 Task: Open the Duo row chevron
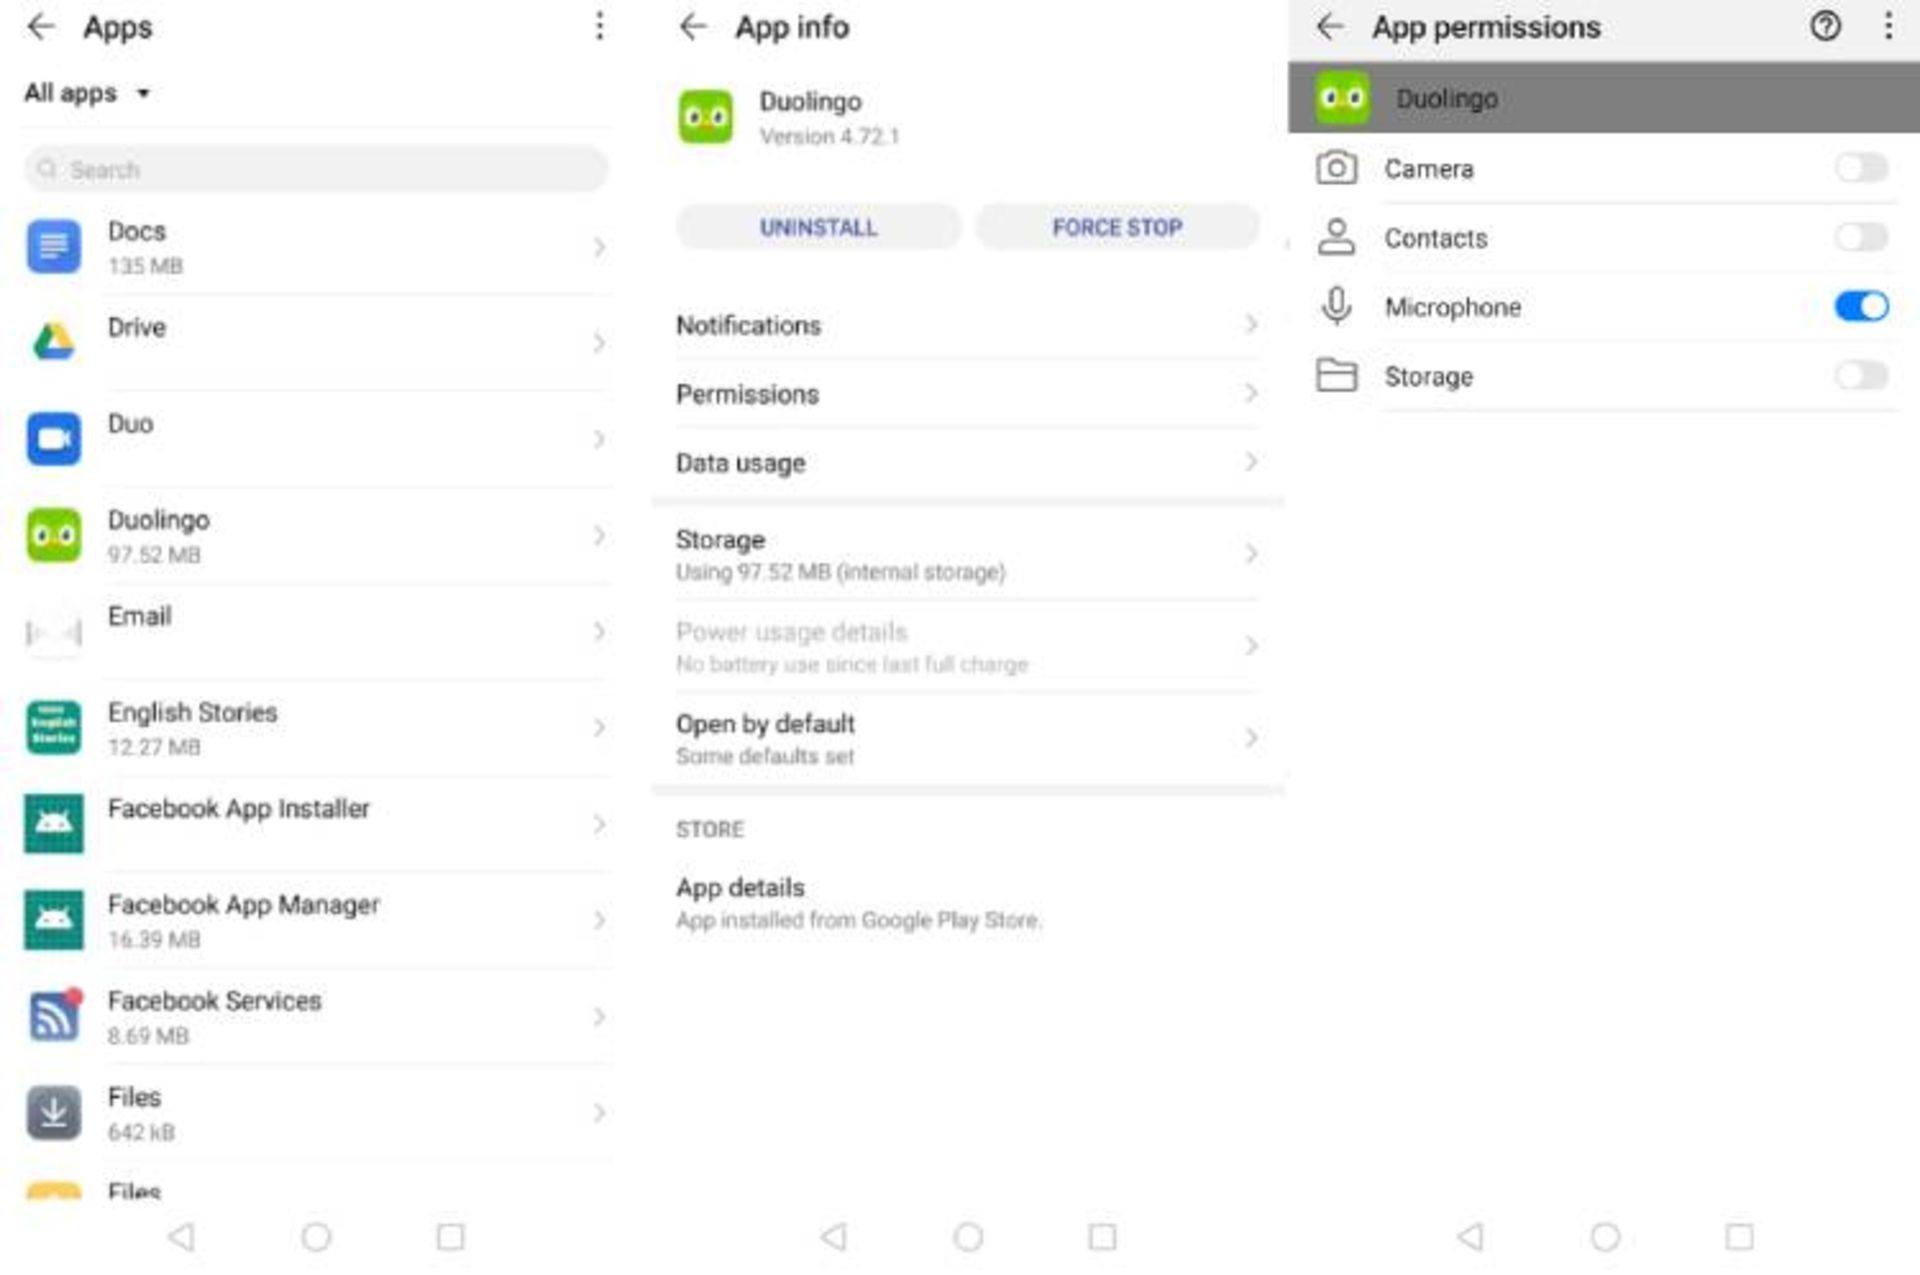click(x=599, y=439)
